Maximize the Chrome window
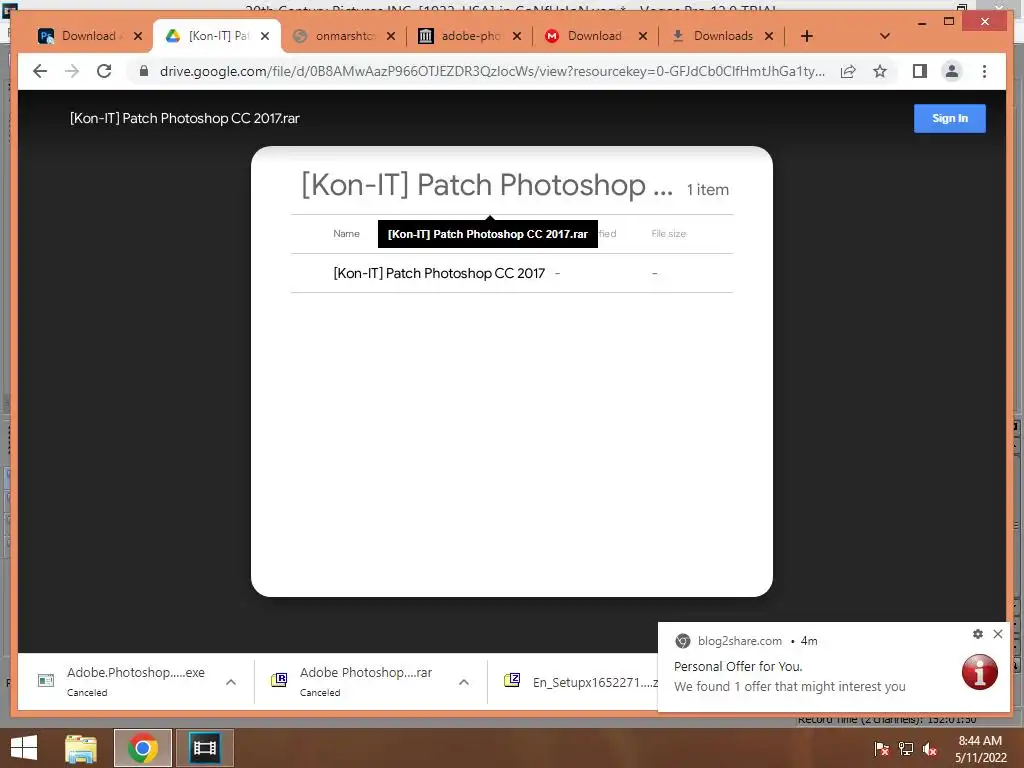Screen dimensions: 1024x768 pyautogui.click(x=949, y=22)
